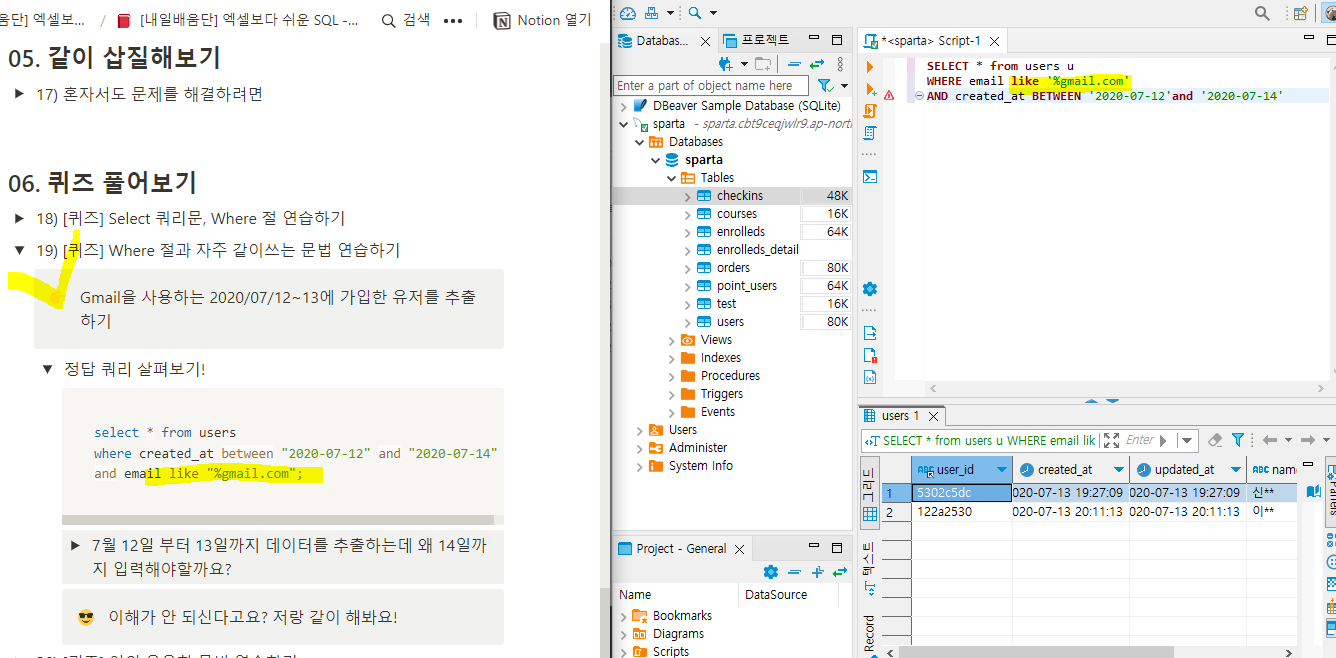Click the expand filter panel icon in results
The height and width of the screenshot is (658, 1336).
pyautogui.click(x=1113, y=440)
